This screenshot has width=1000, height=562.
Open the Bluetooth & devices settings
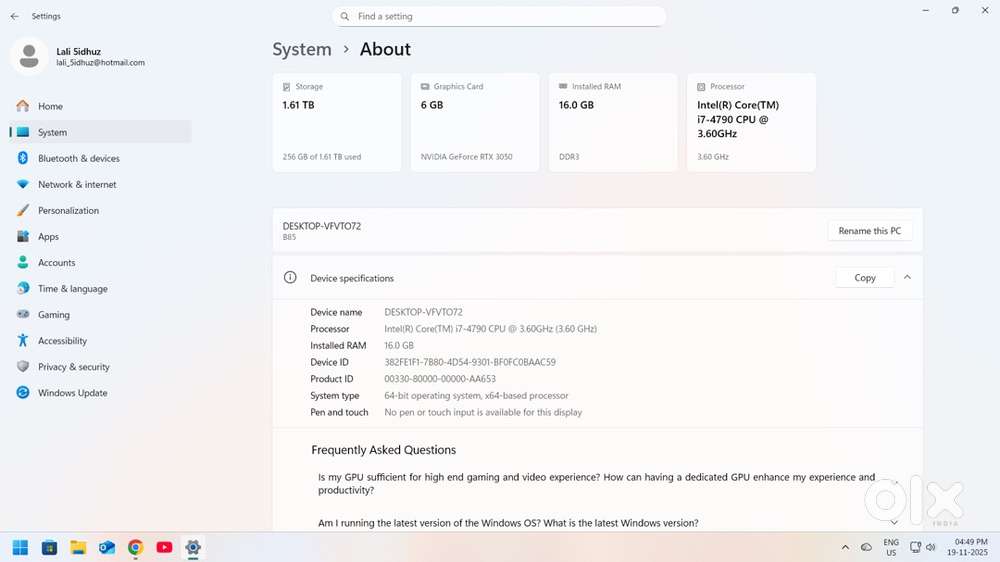point(78,158)
